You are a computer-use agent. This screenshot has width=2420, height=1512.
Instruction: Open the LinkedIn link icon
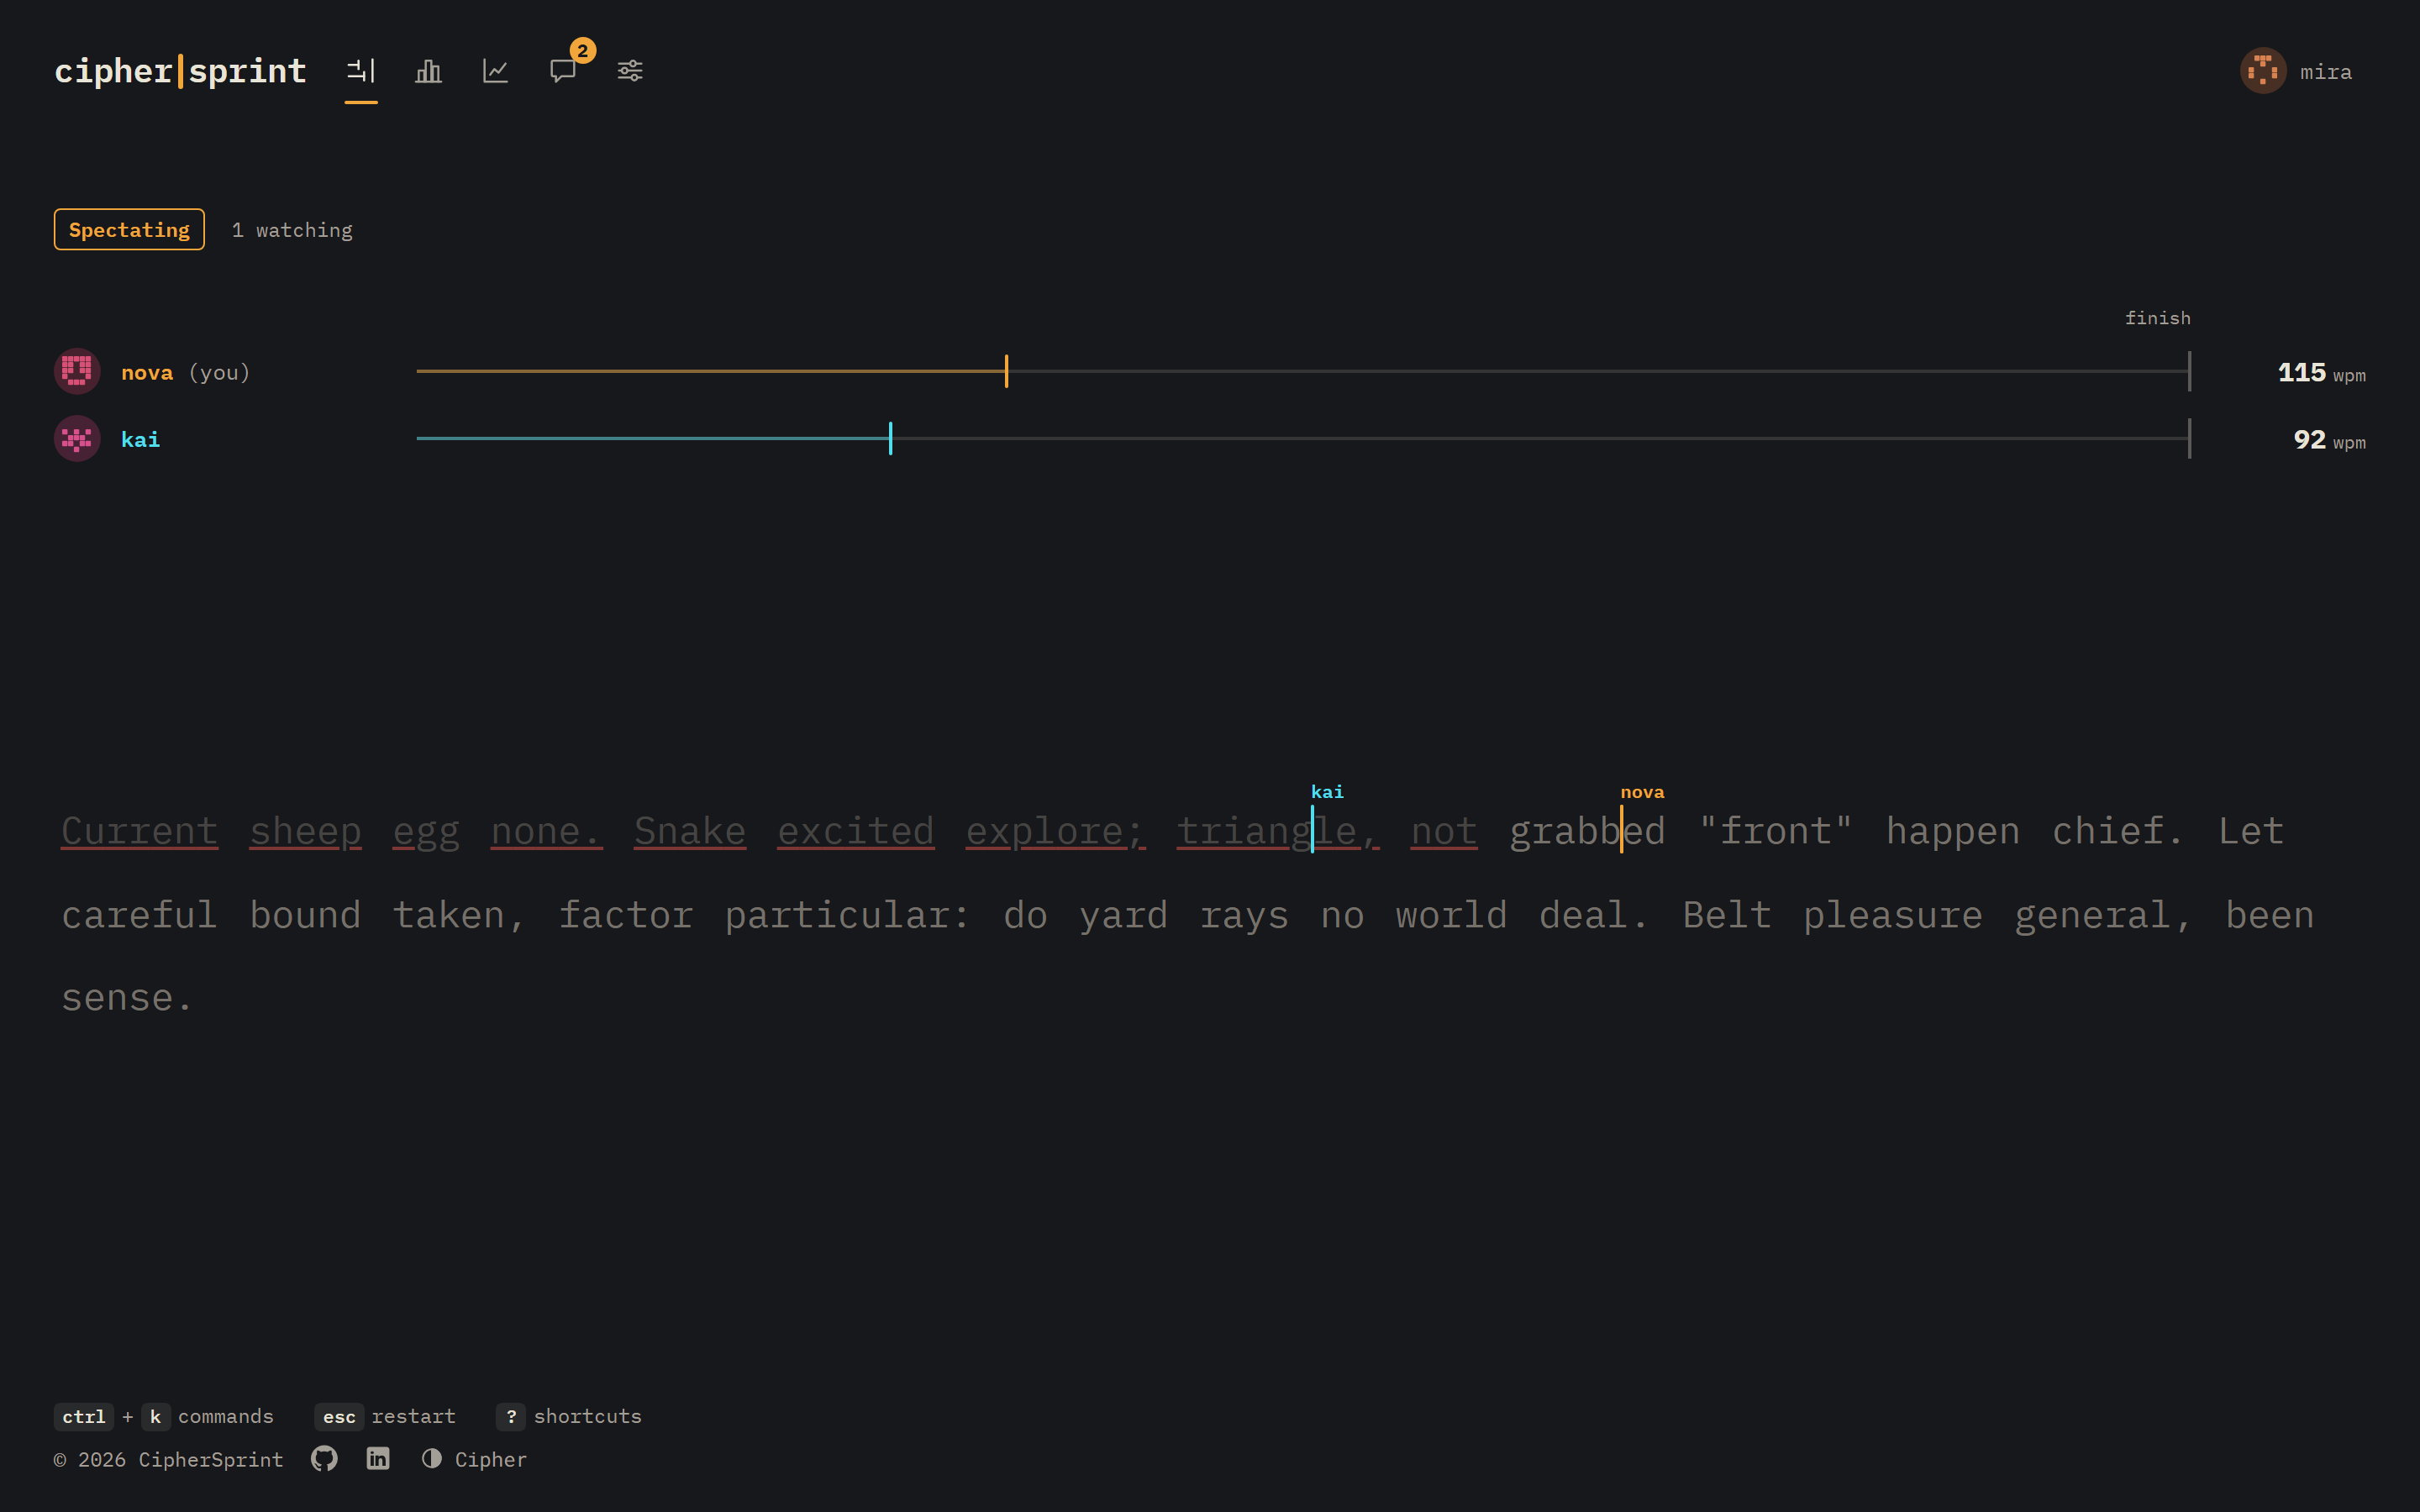[x=378, y=1459]
